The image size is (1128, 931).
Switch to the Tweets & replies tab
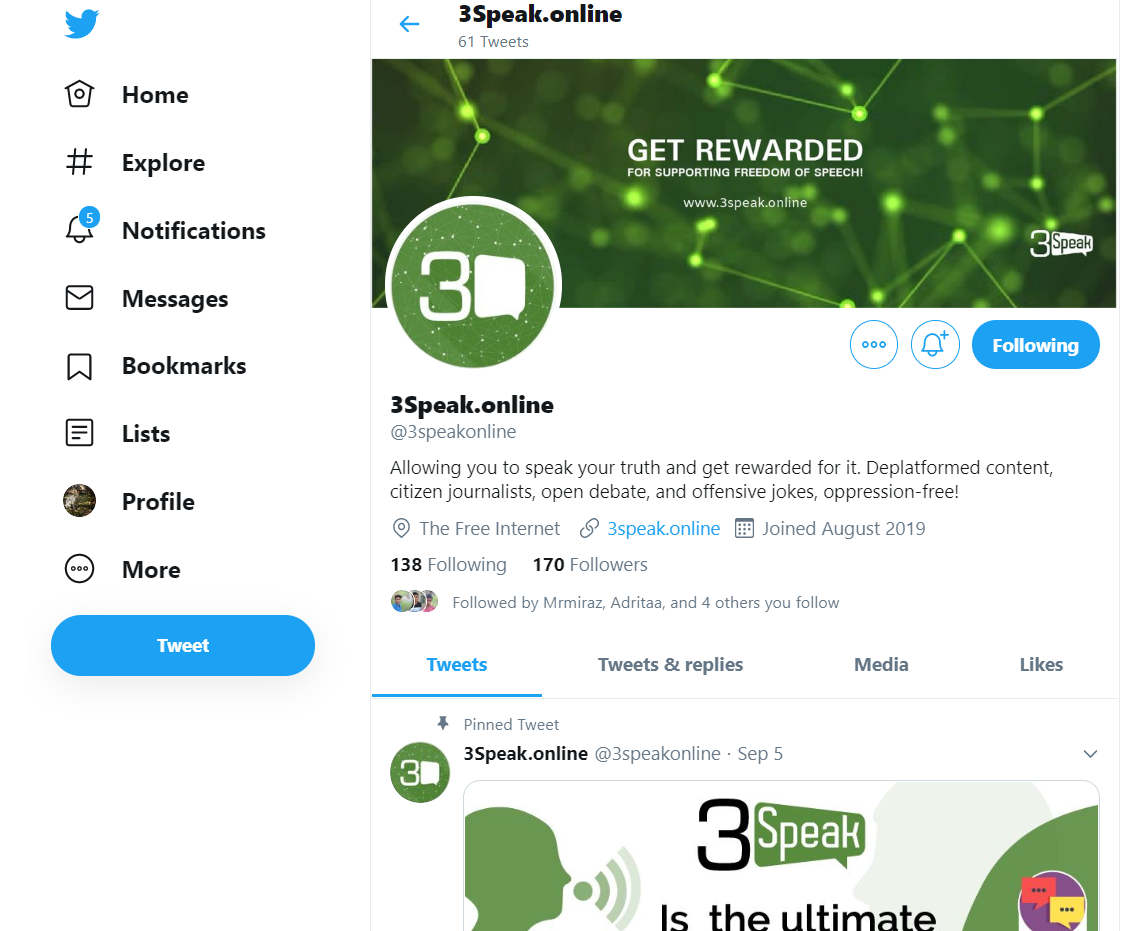point(670,665)
